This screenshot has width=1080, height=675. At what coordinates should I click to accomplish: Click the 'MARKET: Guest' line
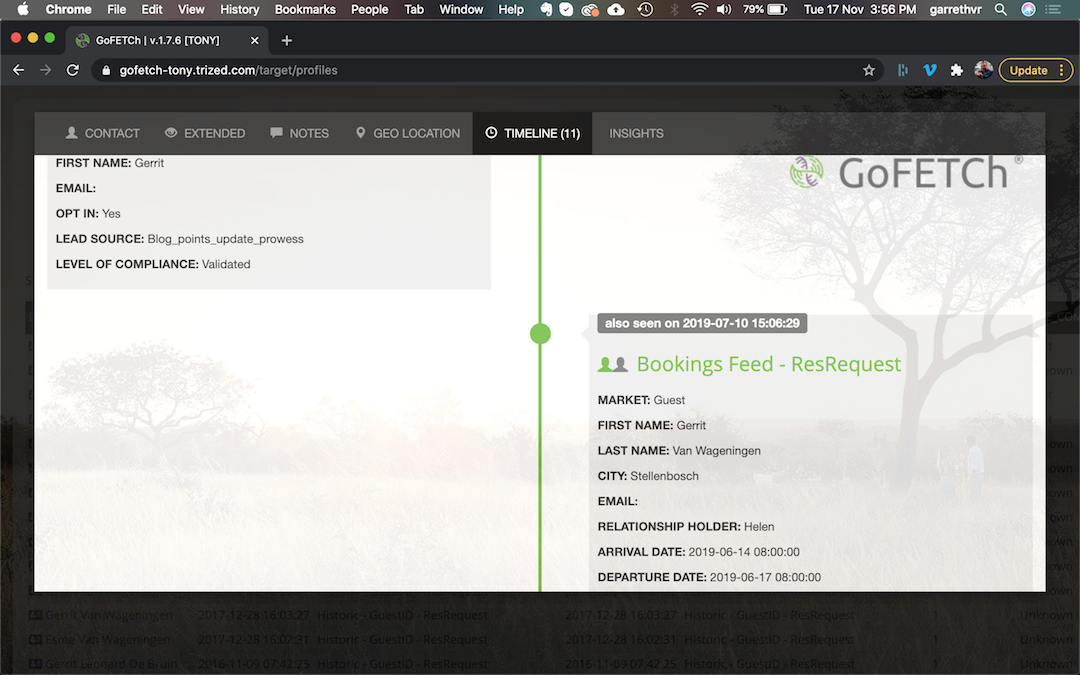[x=641, y=400]
